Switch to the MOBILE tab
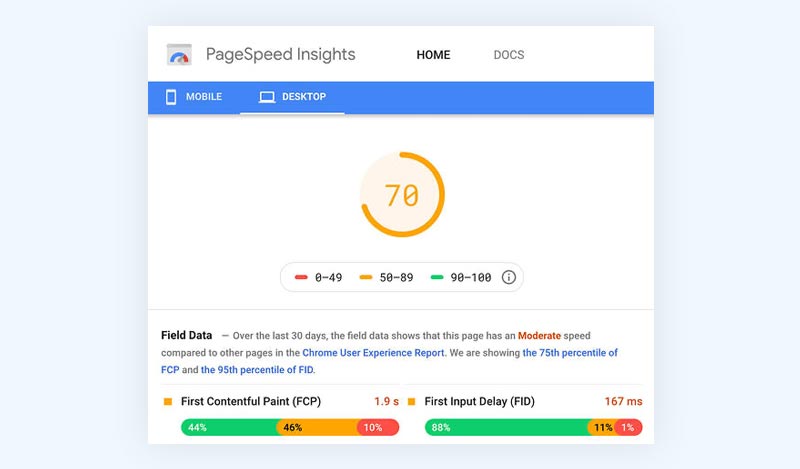Viewport: 800px width, 469px height. [x=194, y=97]
